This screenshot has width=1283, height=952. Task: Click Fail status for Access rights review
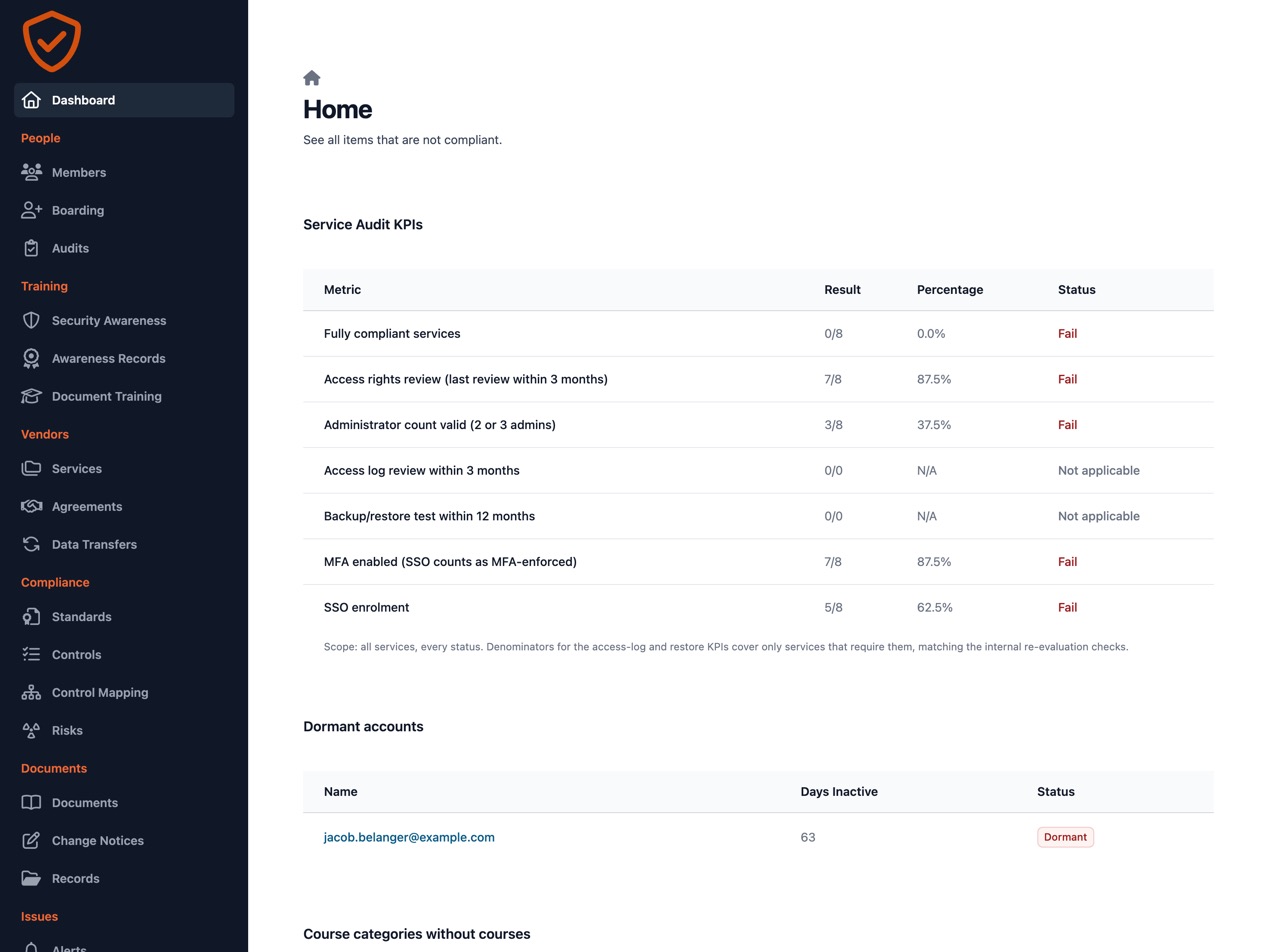point(1067,379)
